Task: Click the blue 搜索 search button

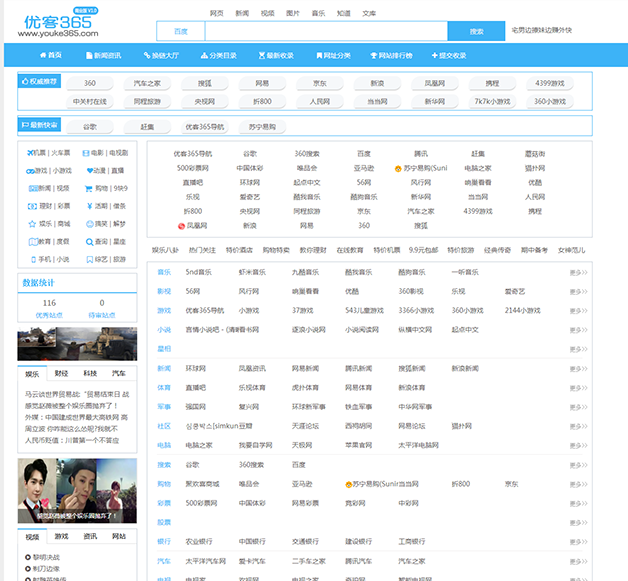Action: click(x=476, y=31)
